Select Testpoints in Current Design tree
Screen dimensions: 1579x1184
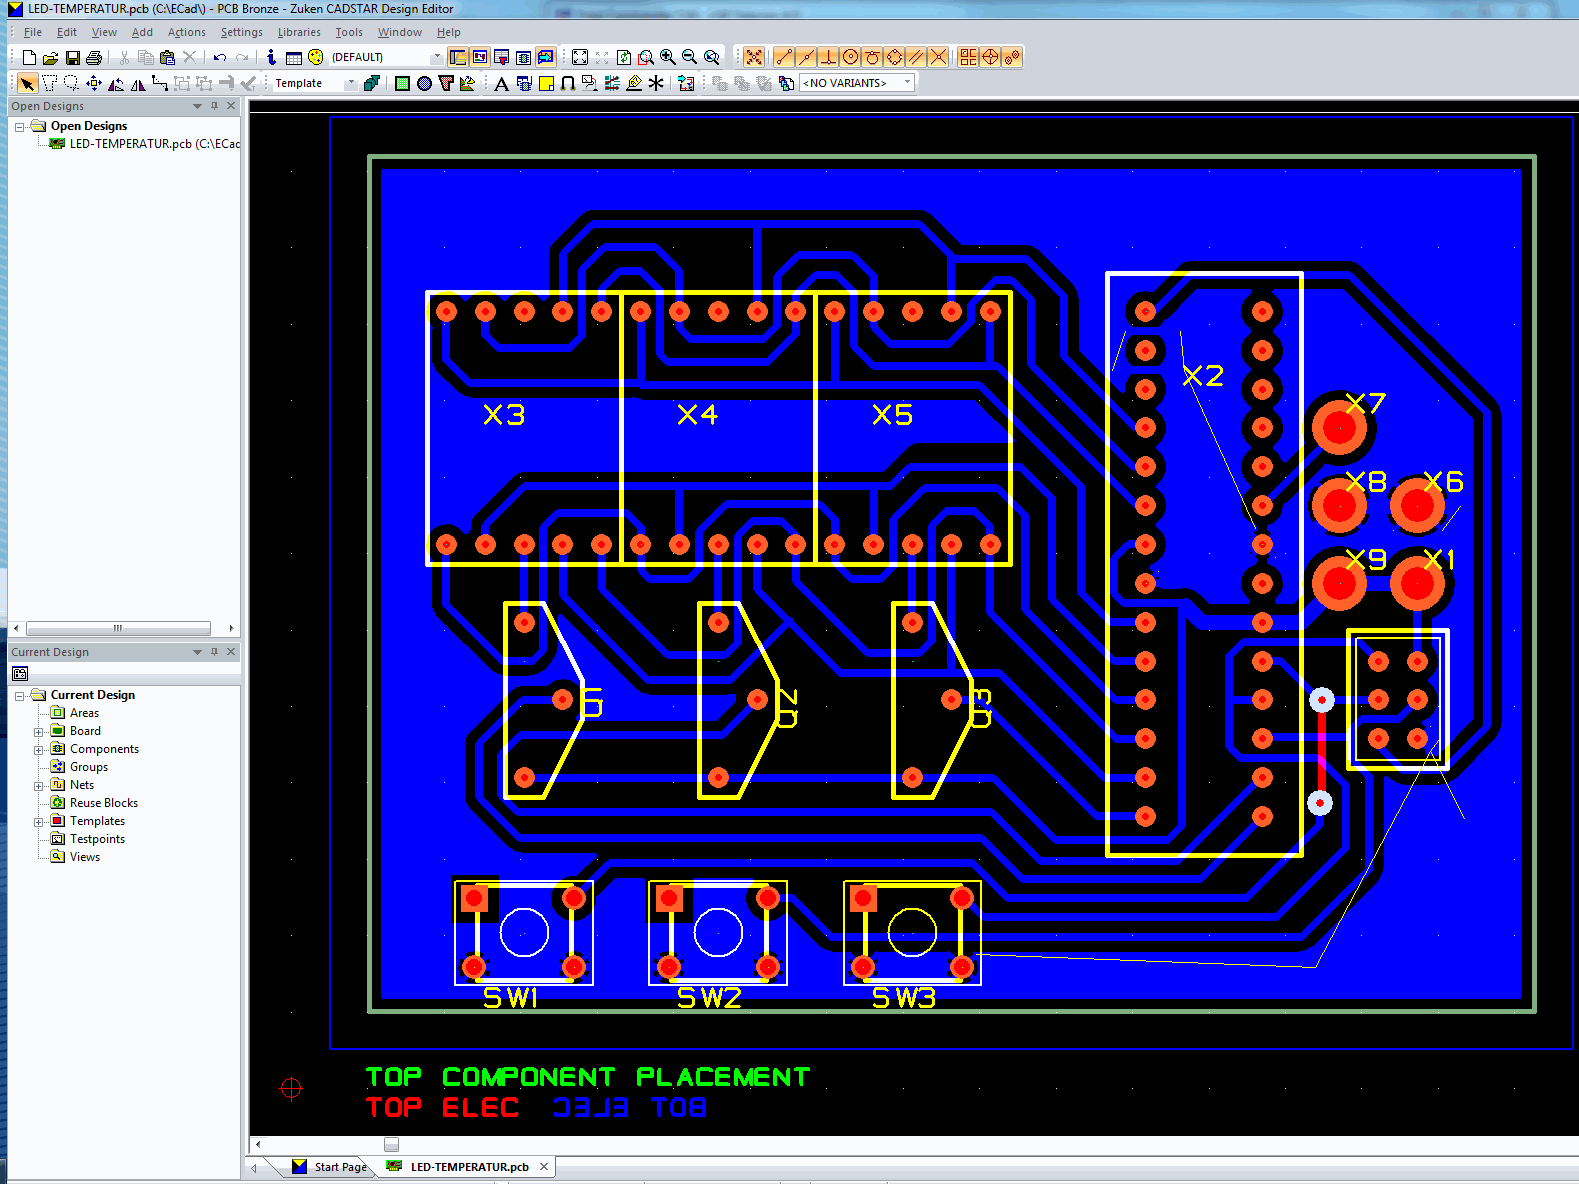coord(97,839)
